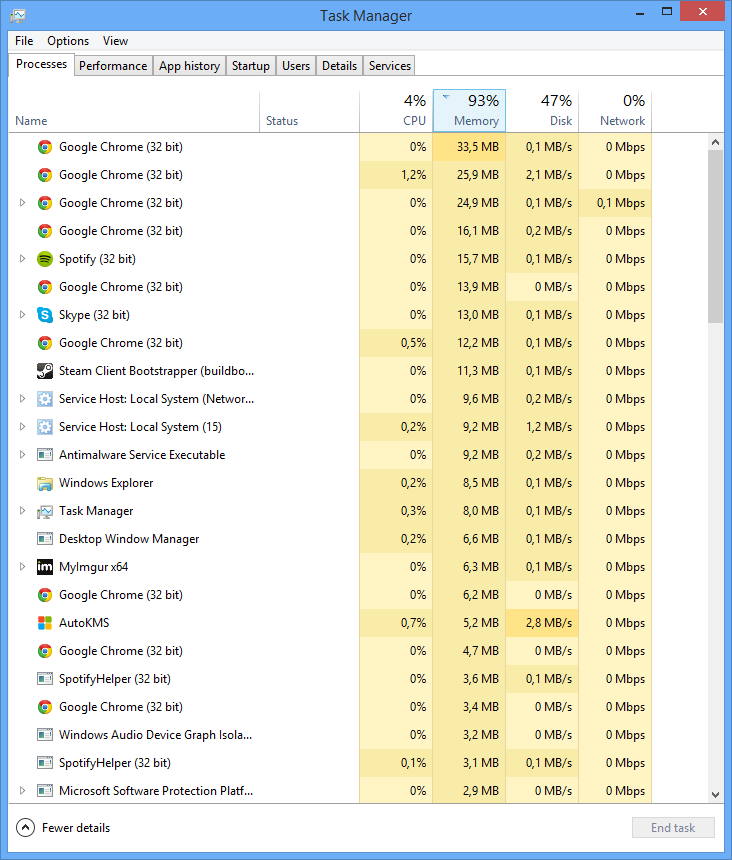Screen dimensions: 732x860
Task: Expand the Google Chrome 24,9 MB process group
Action: (x=22, y=203)
